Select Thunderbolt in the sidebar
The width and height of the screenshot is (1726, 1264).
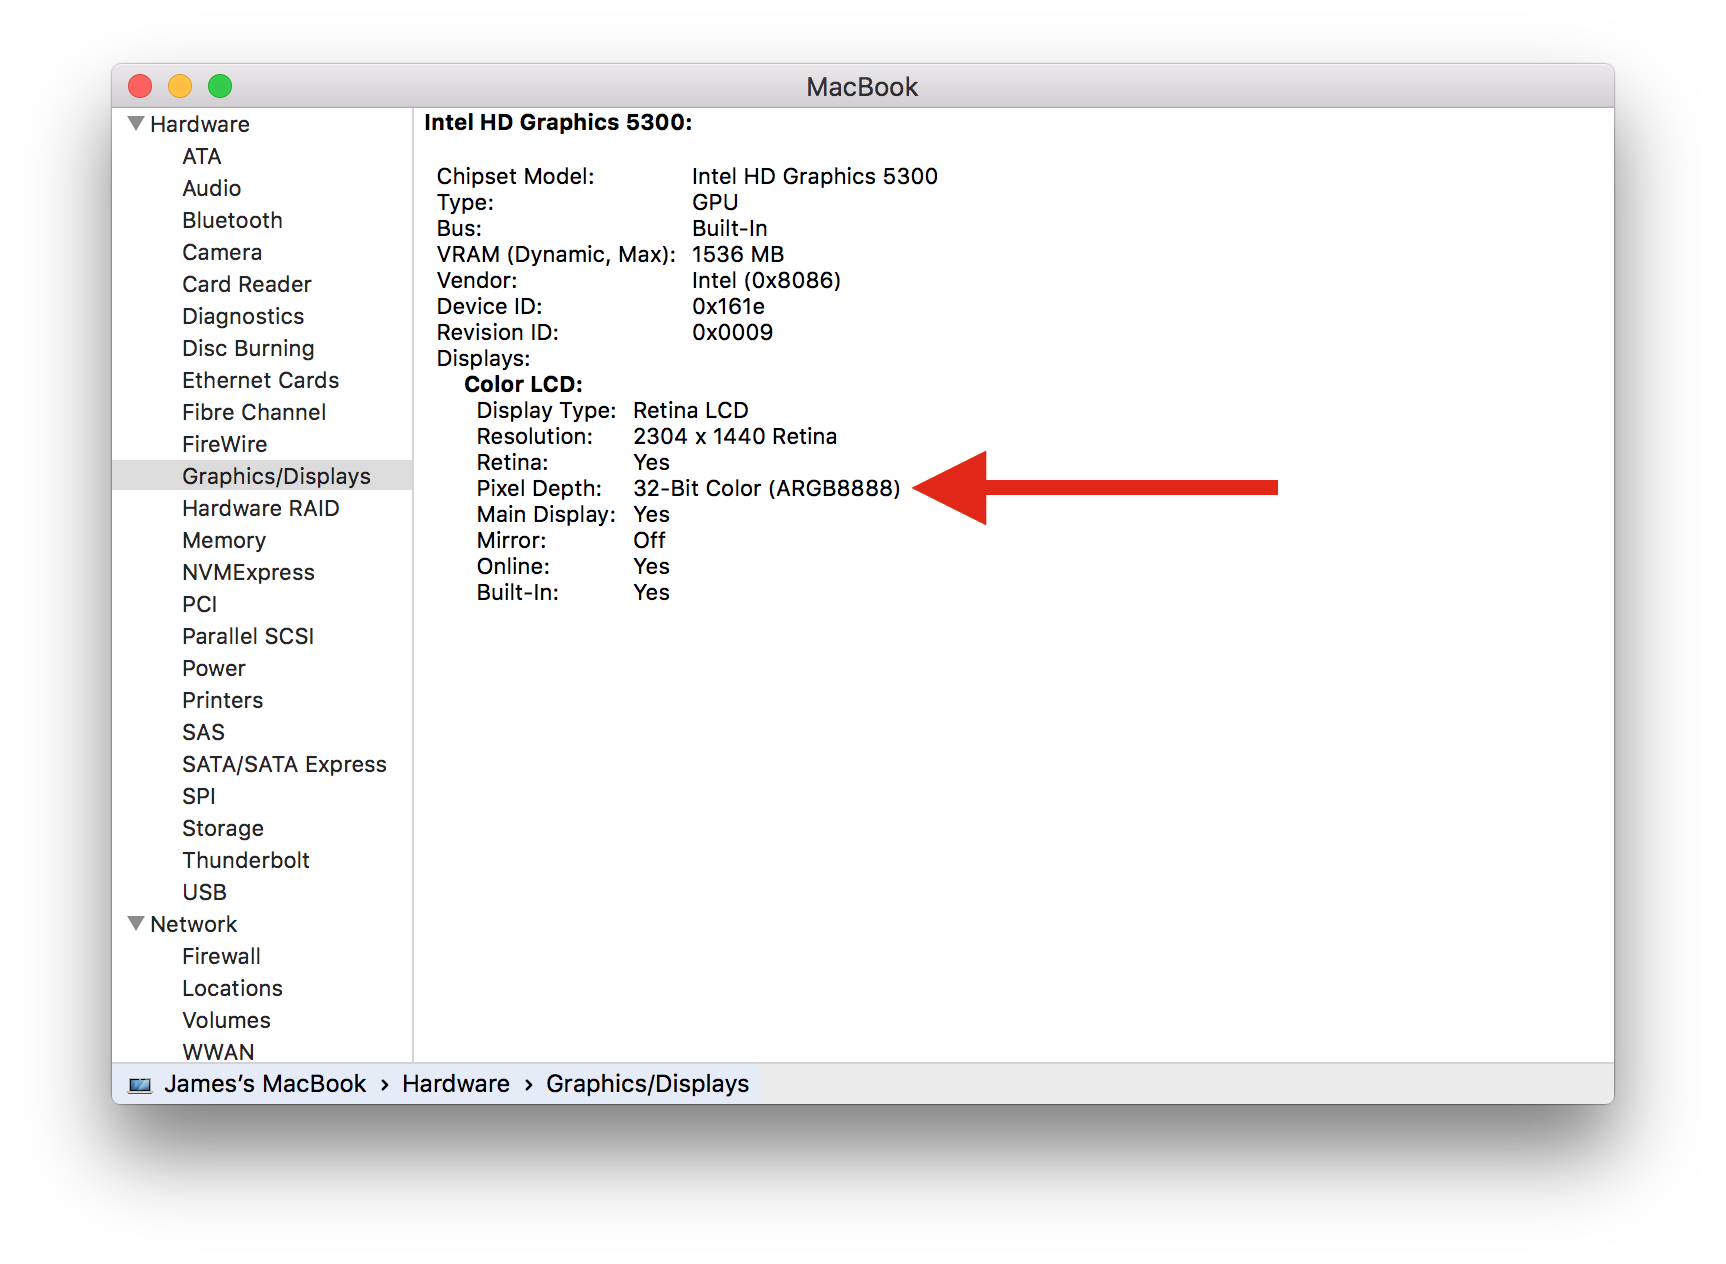(x=246, y=860)
